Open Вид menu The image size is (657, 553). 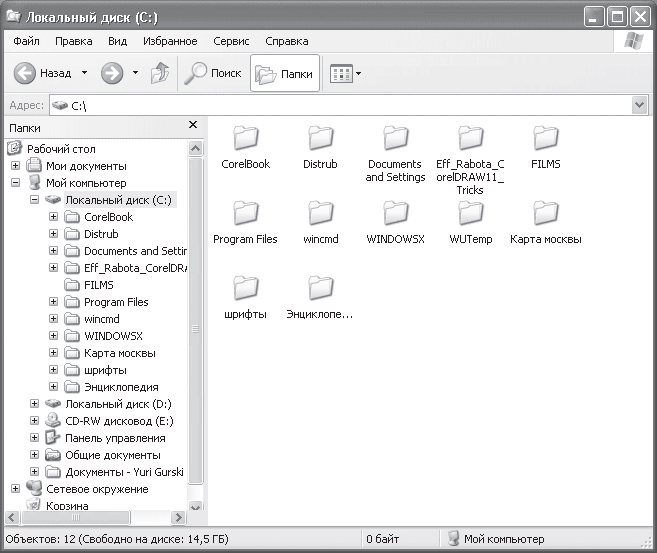117,41
